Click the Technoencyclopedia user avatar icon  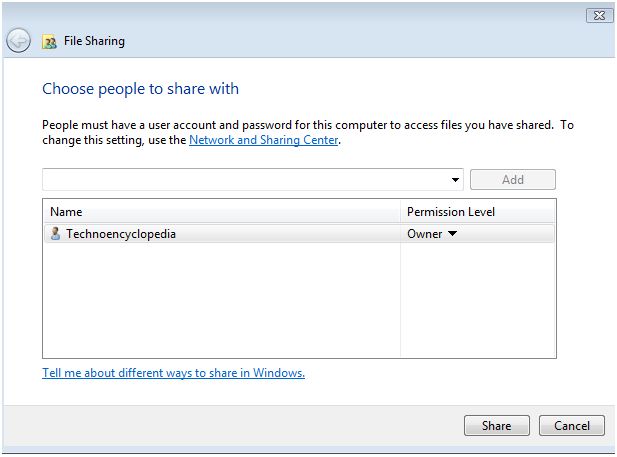point(55,234)
